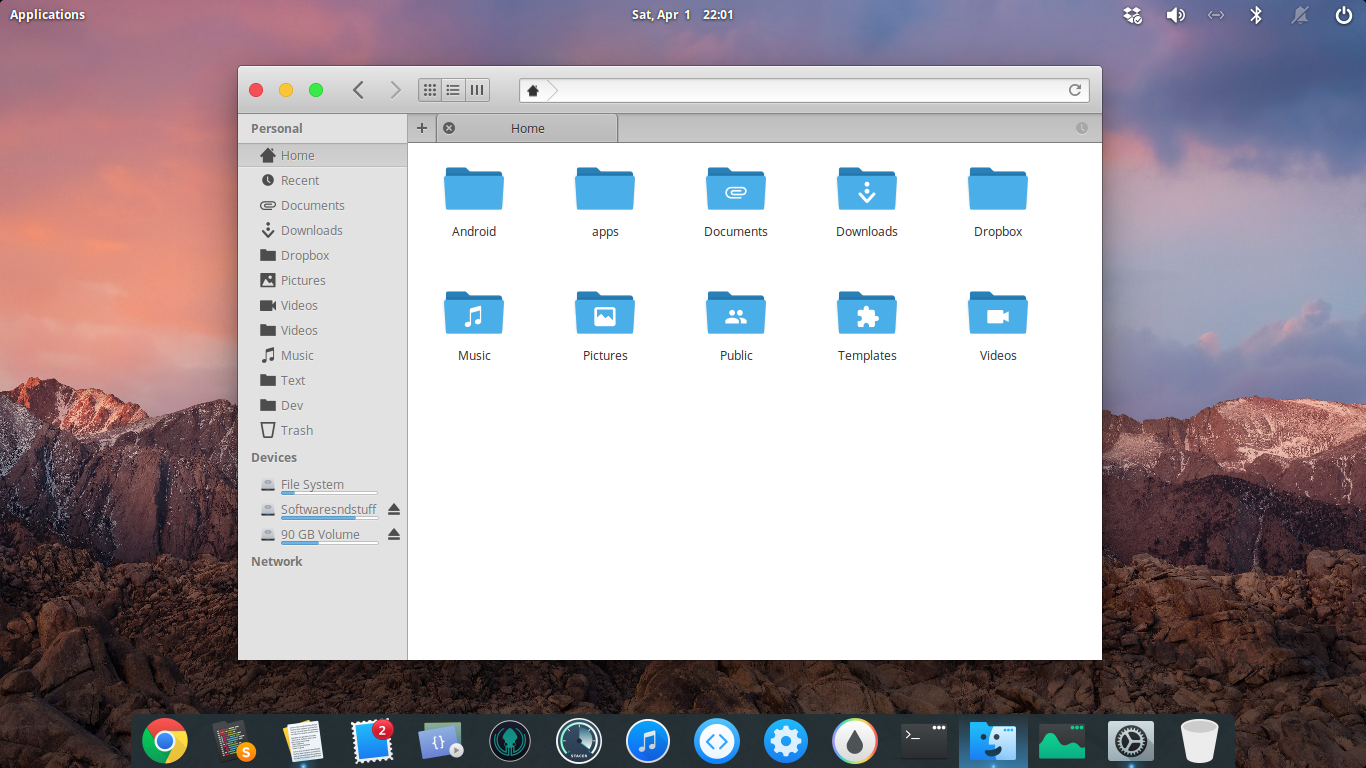This screenshot has height=768, width=1366.
Task: Switch to list view
Action: (453, 90)
